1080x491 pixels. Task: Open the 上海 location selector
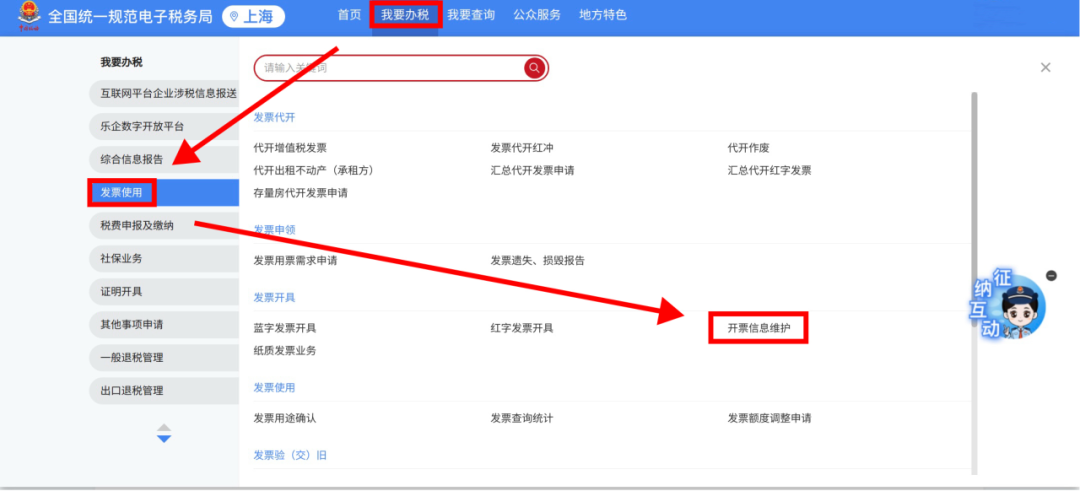[x=253, y=17]
